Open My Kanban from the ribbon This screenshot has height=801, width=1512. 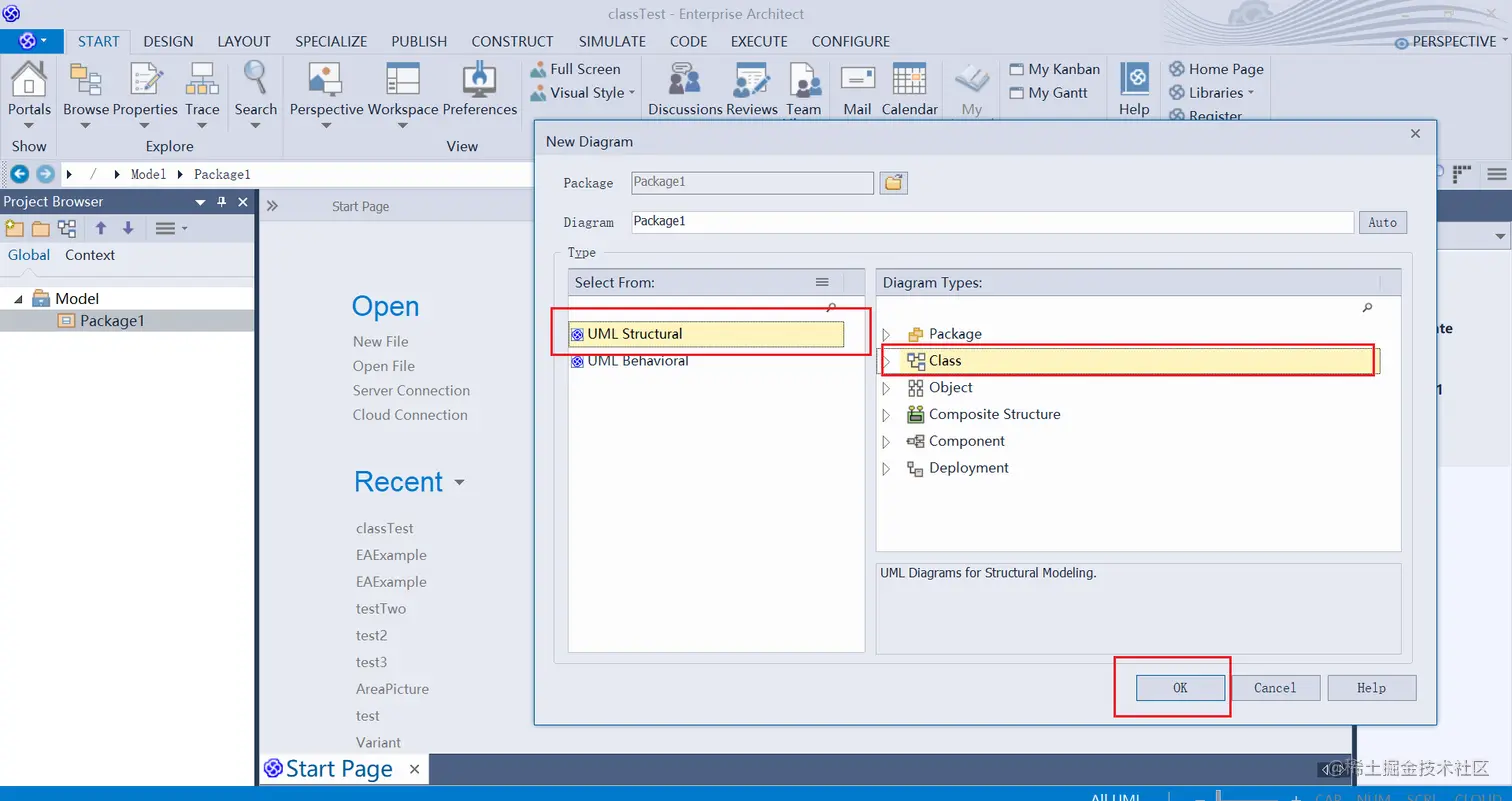coord(1054,69)
